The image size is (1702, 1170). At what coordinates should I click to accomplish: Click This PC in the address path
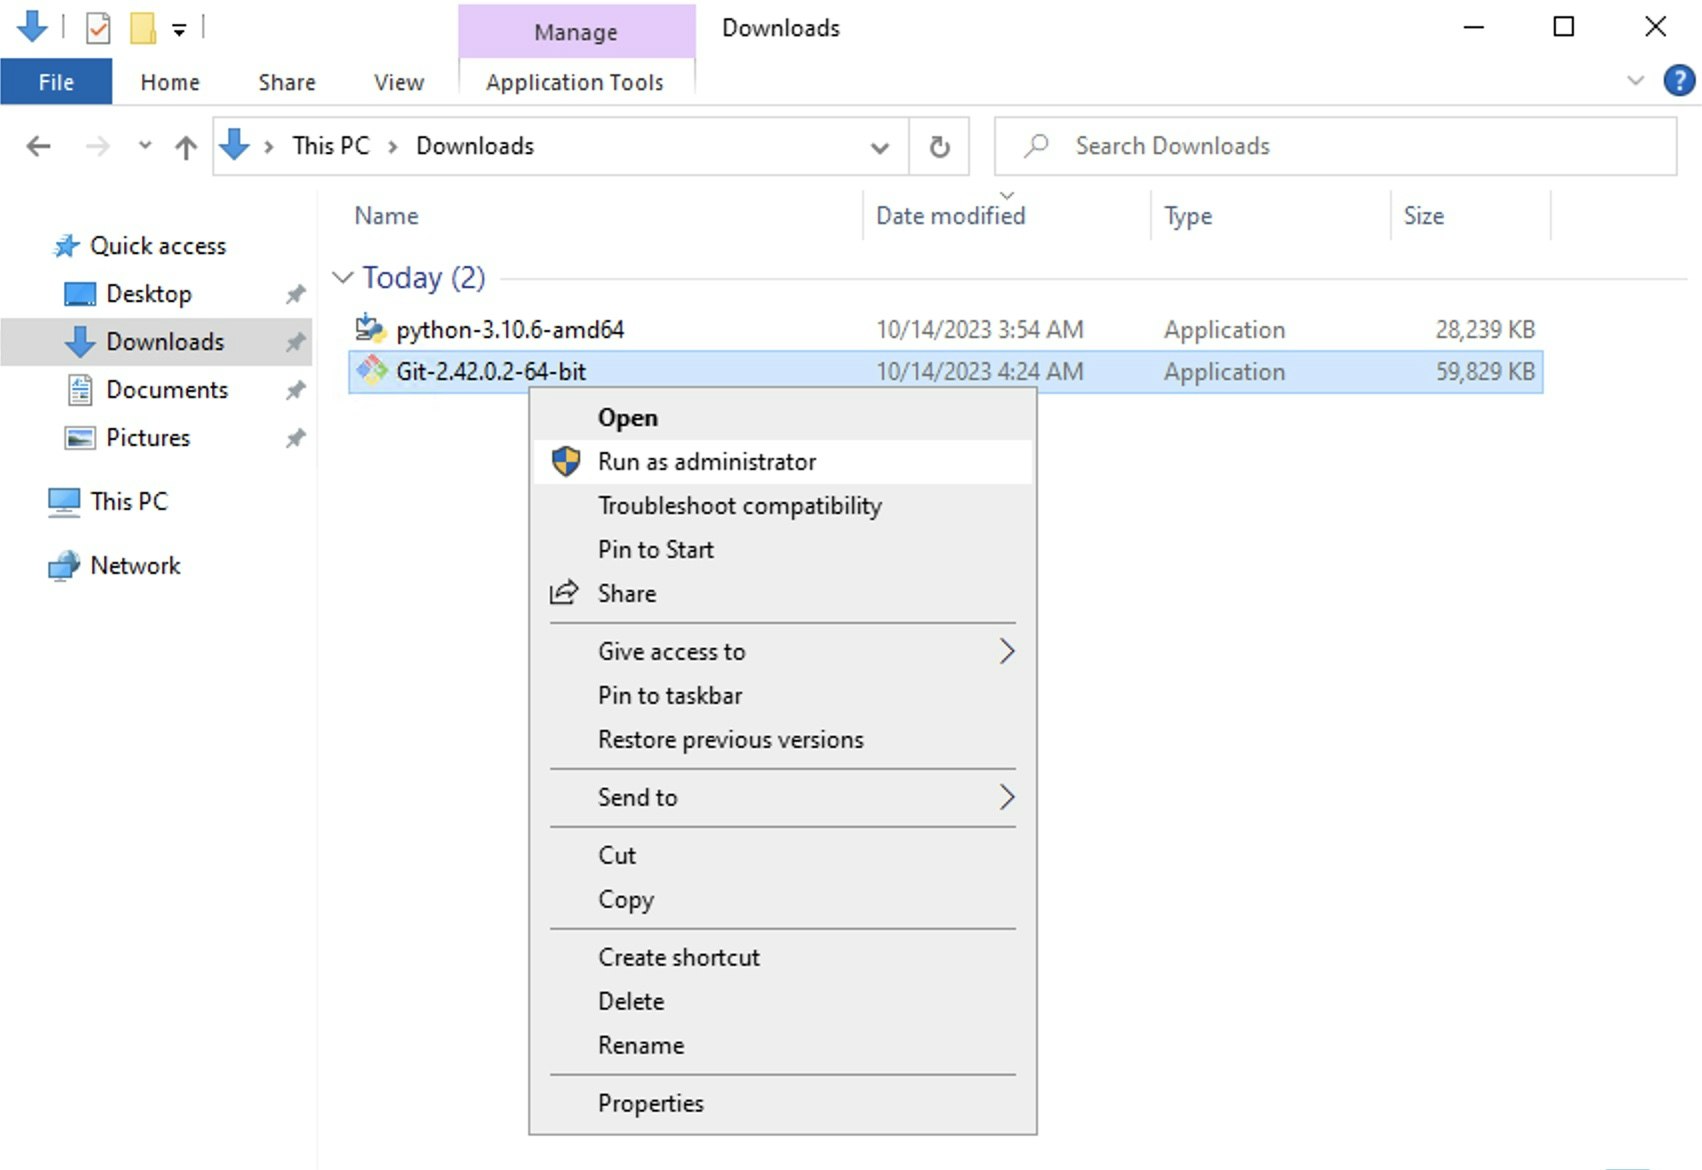tap(331, 146)
